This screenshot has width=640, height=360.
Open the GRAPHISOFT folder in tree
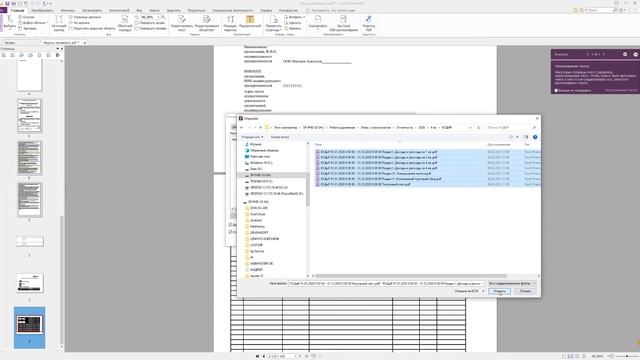click(259, 232)
